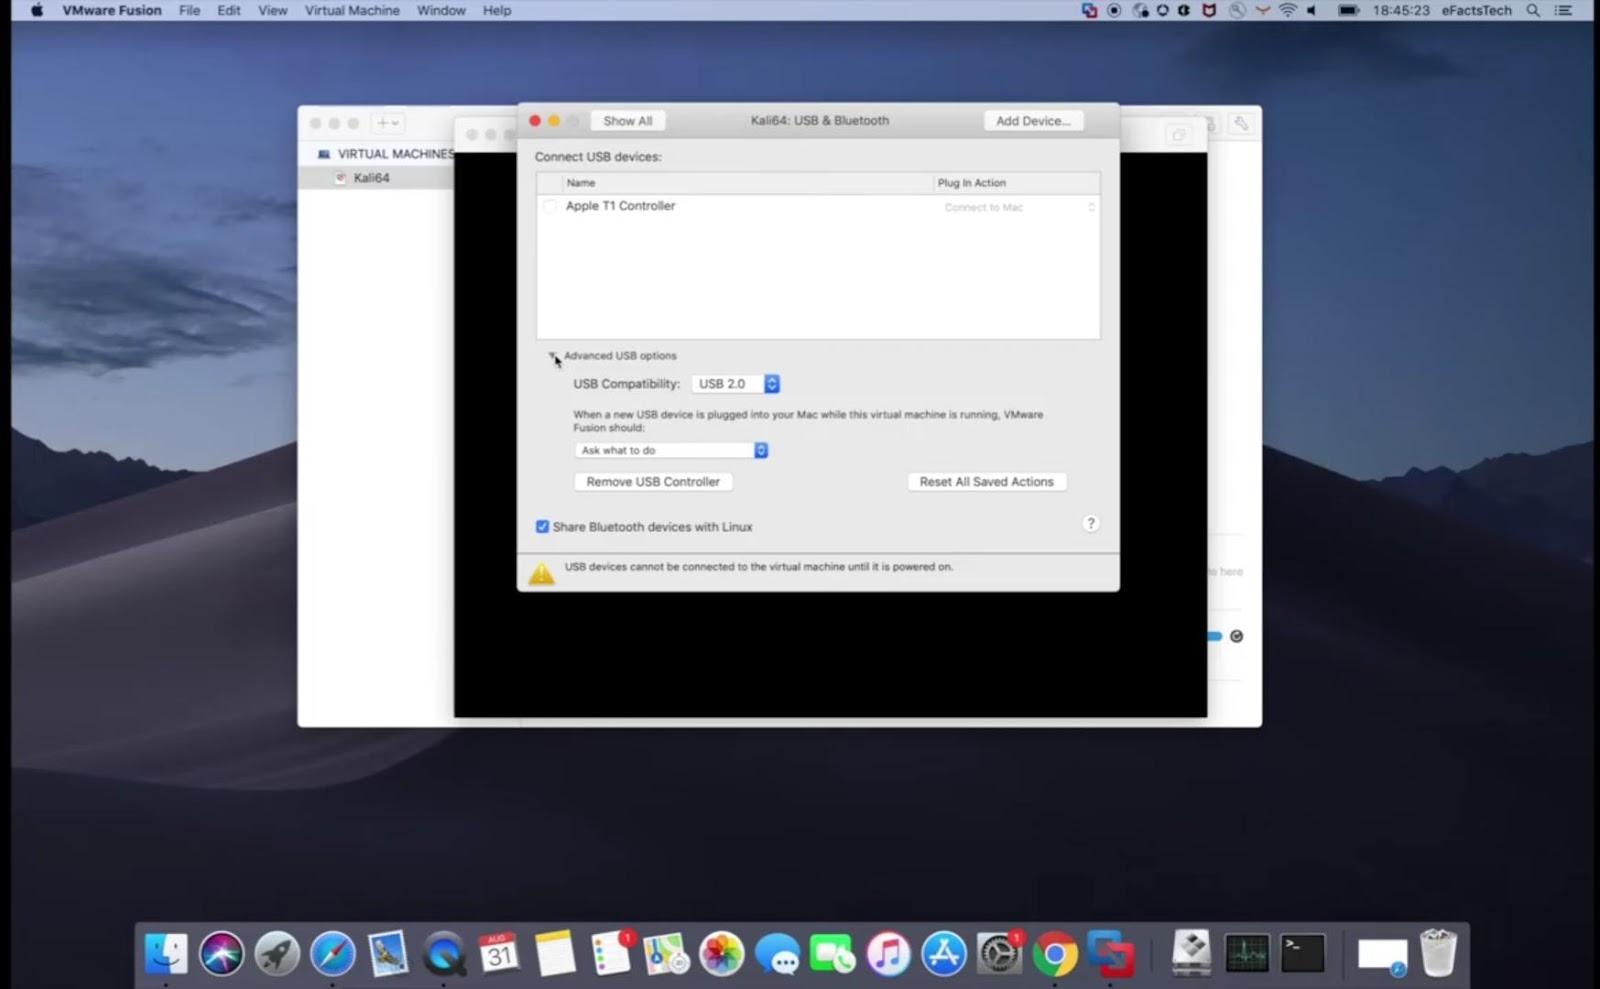Viewport: 1600px width, 989px height.
Task: Open Reminders from the dock
Action: (x=611, y=953)
